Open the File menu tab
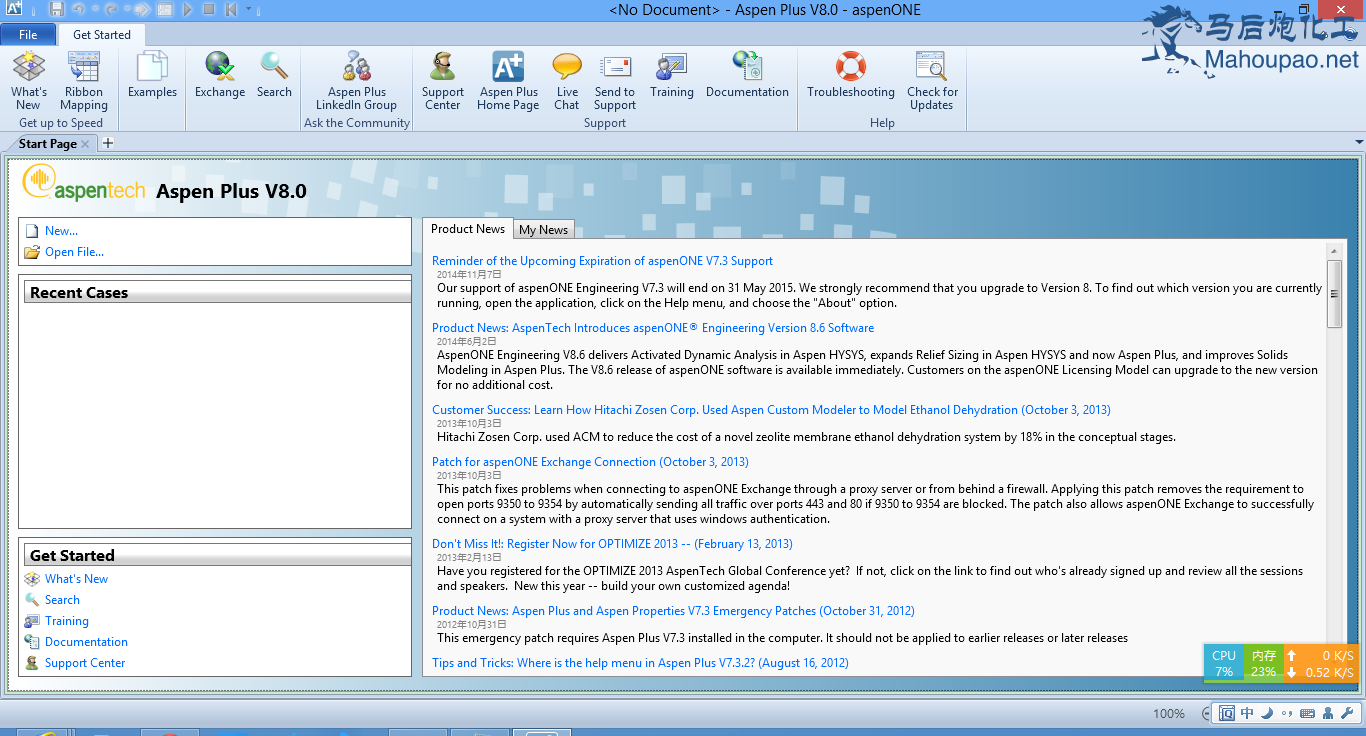 tap(28, 35)
